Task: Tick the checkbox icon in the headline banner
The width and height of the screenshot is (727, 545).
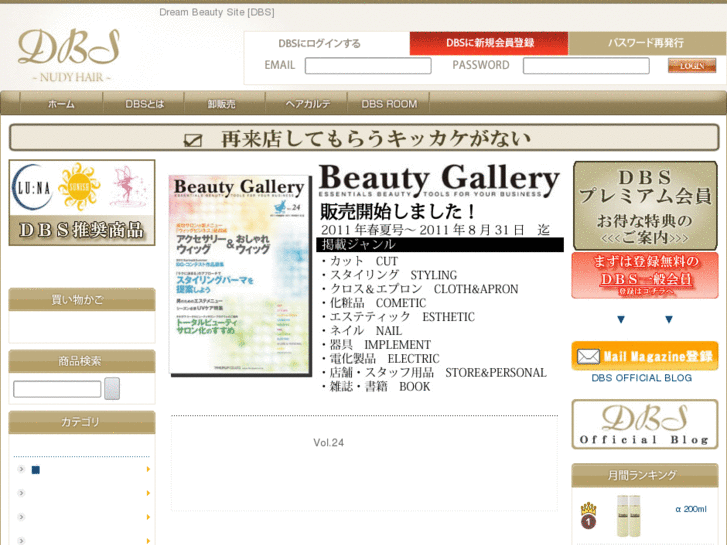Action: click(193, 140)
